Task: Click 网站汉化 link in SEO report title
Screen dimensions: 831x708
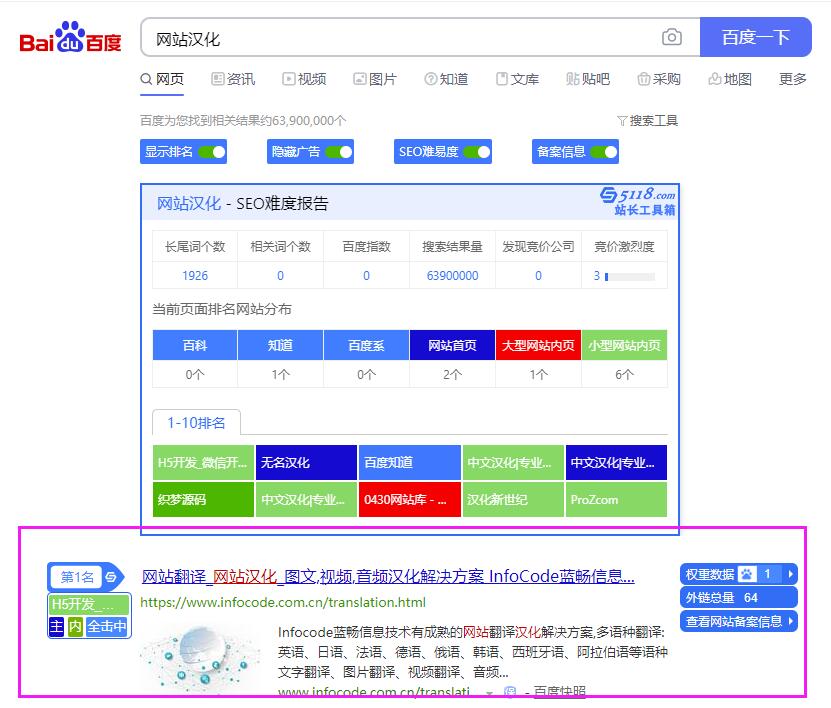Action: [189, 203]
